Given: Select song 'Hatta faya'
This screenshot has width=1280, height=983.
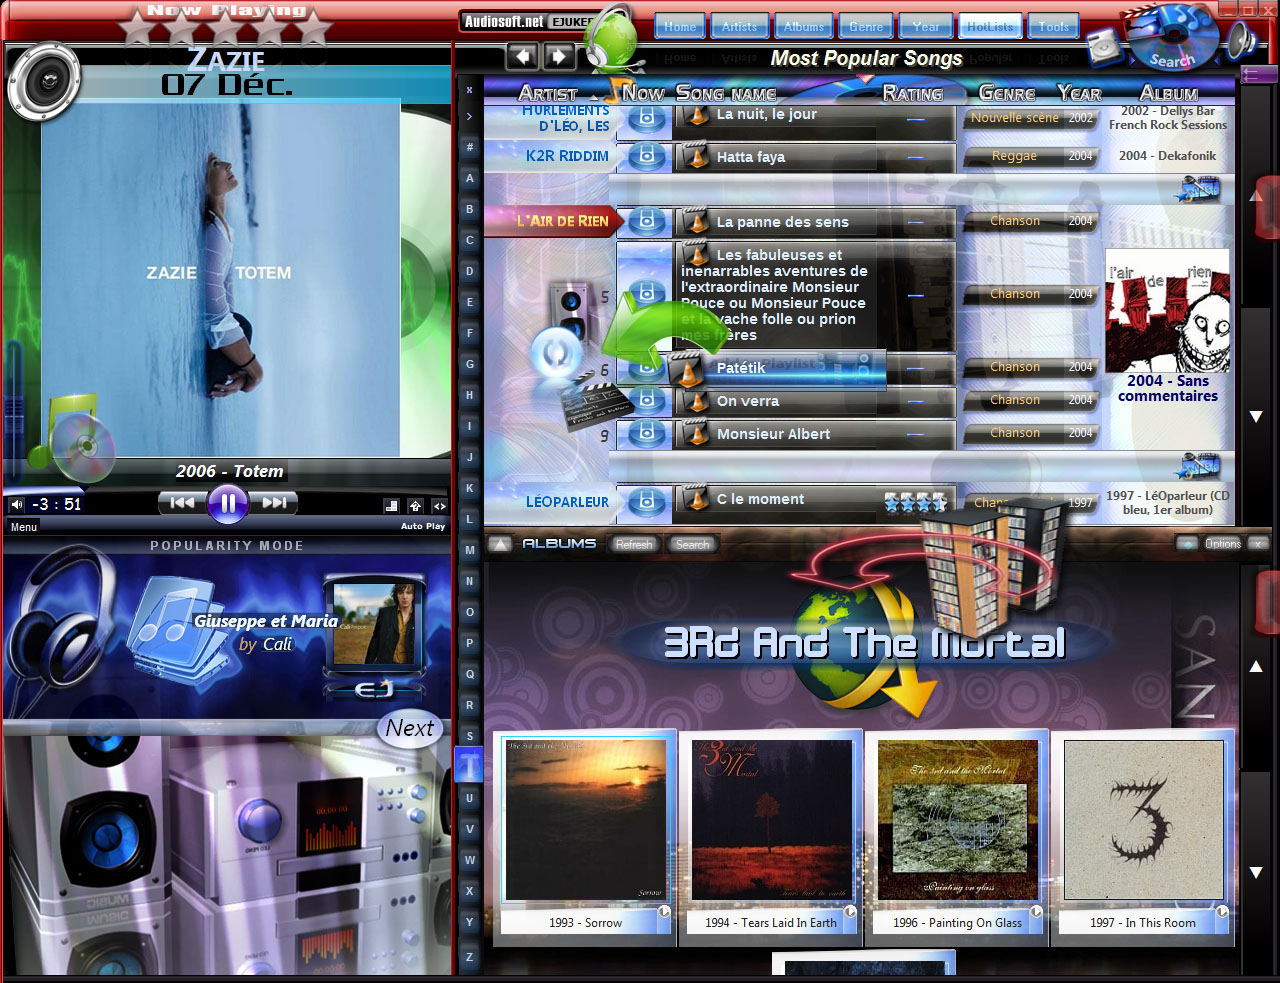Looking at the screenshot, I should click(751, 157).
